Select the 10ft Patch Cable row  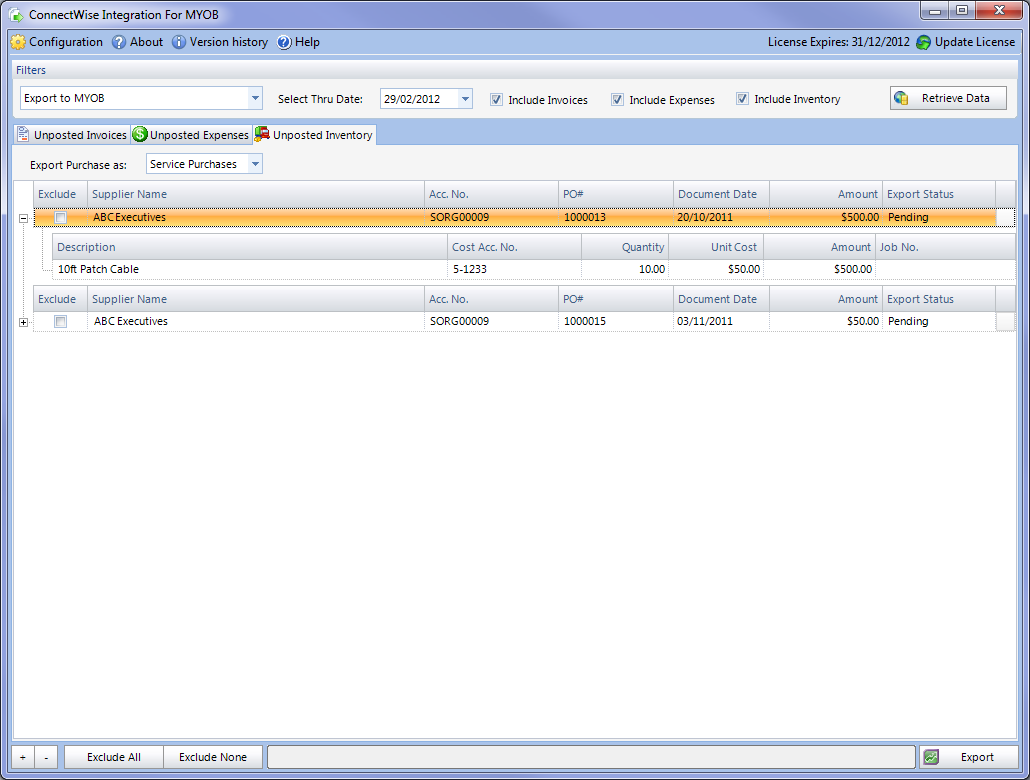pyautogui.click(x=533, y=269)
